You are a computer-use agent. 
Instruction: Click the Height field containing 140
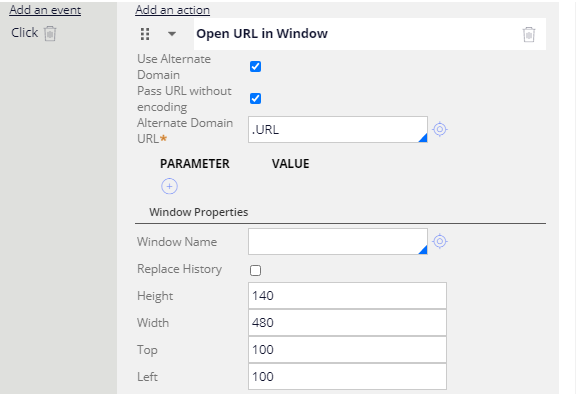point(347,296)
